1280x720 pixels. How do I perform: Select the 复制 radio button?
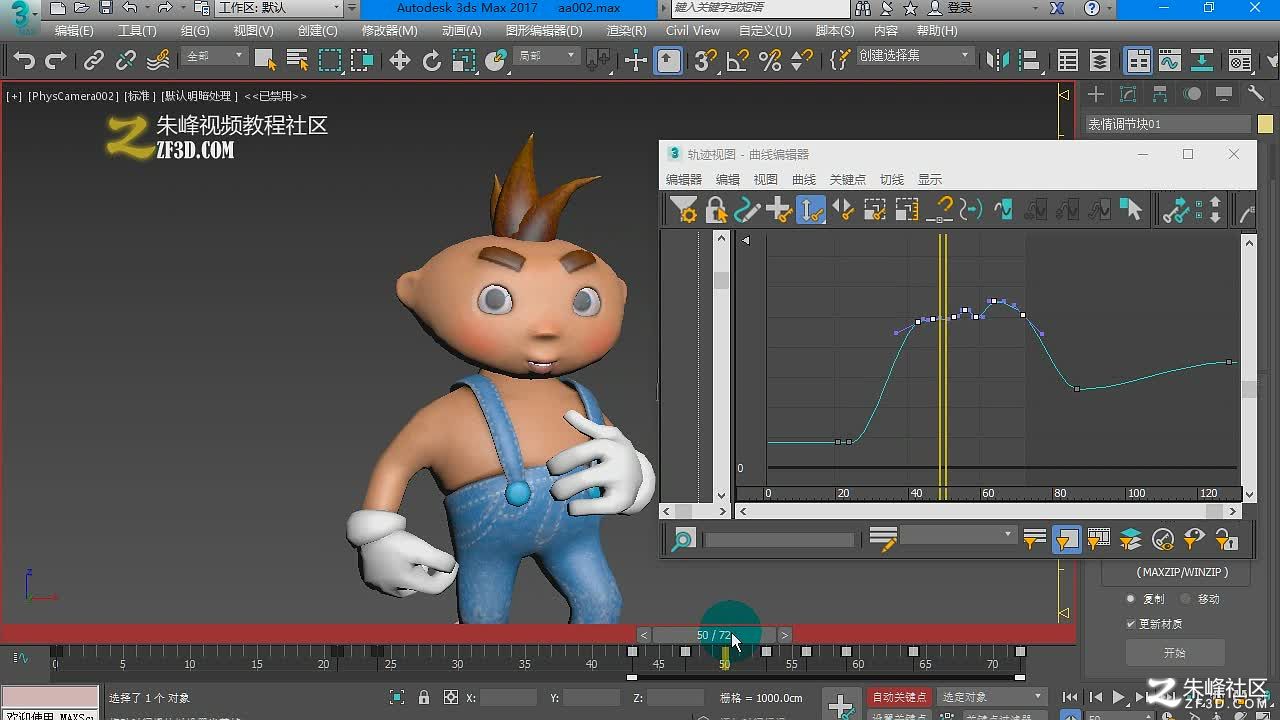tap(1131, 599)
